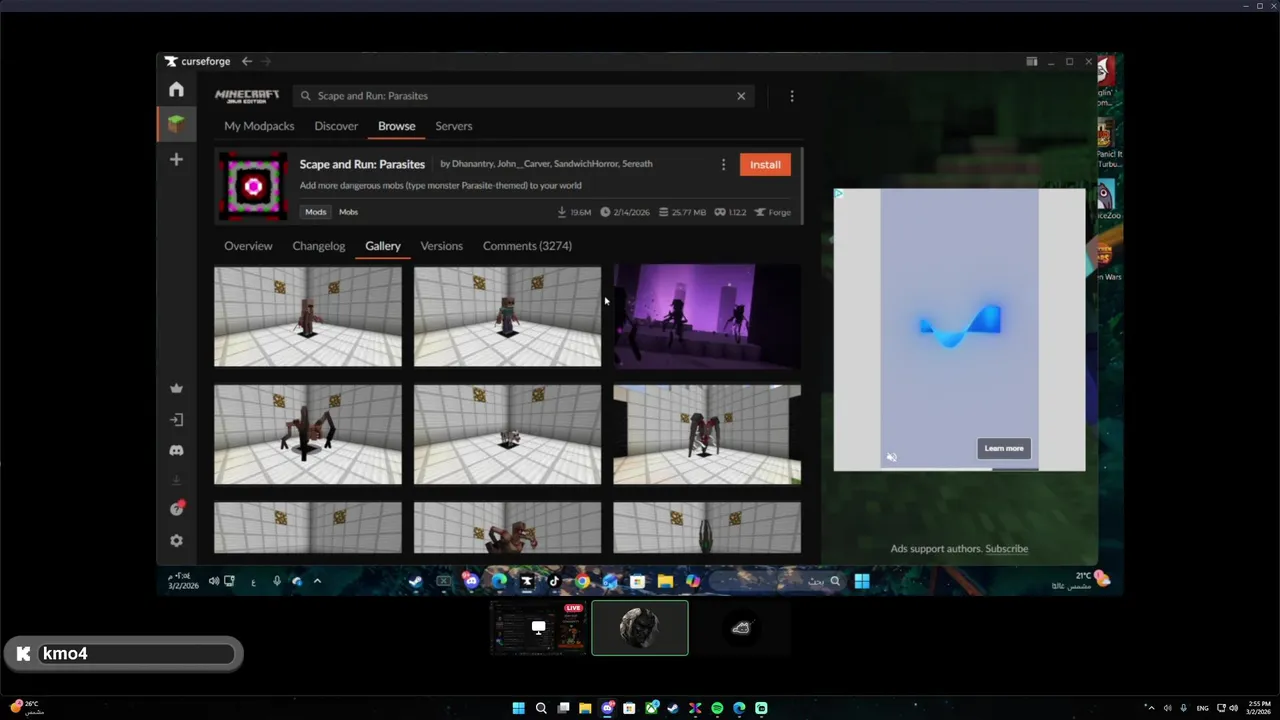The width and height of the screenshot is (1280, 720).
Task: Open the three-dot menu next to Install
Action: [x=723, y=164]
